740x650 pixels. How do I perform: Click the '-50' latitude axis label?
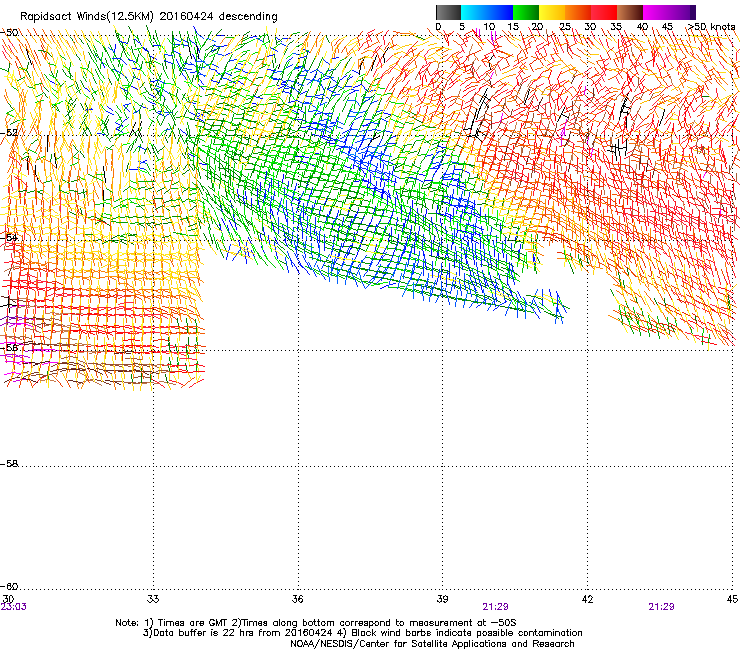9,33
